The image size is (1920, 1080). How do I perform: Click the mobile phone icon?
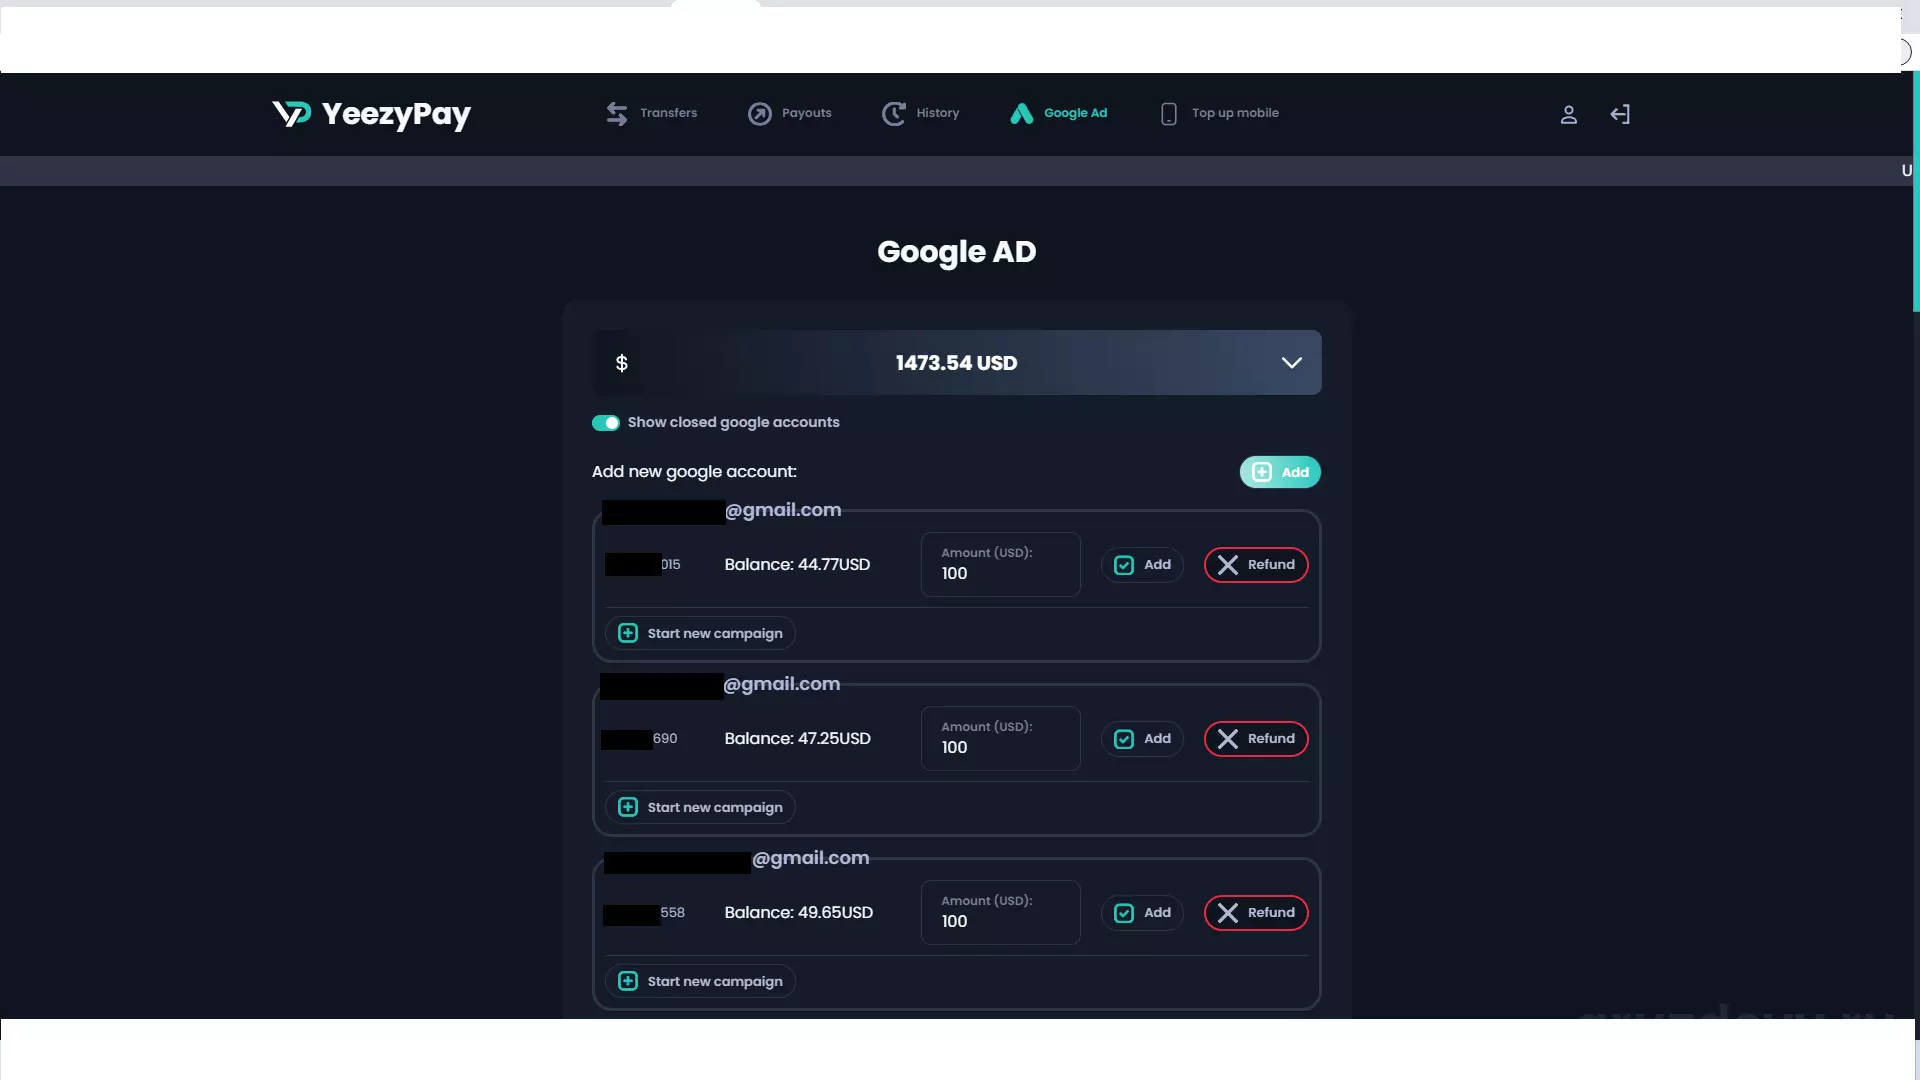[1168, 114]
